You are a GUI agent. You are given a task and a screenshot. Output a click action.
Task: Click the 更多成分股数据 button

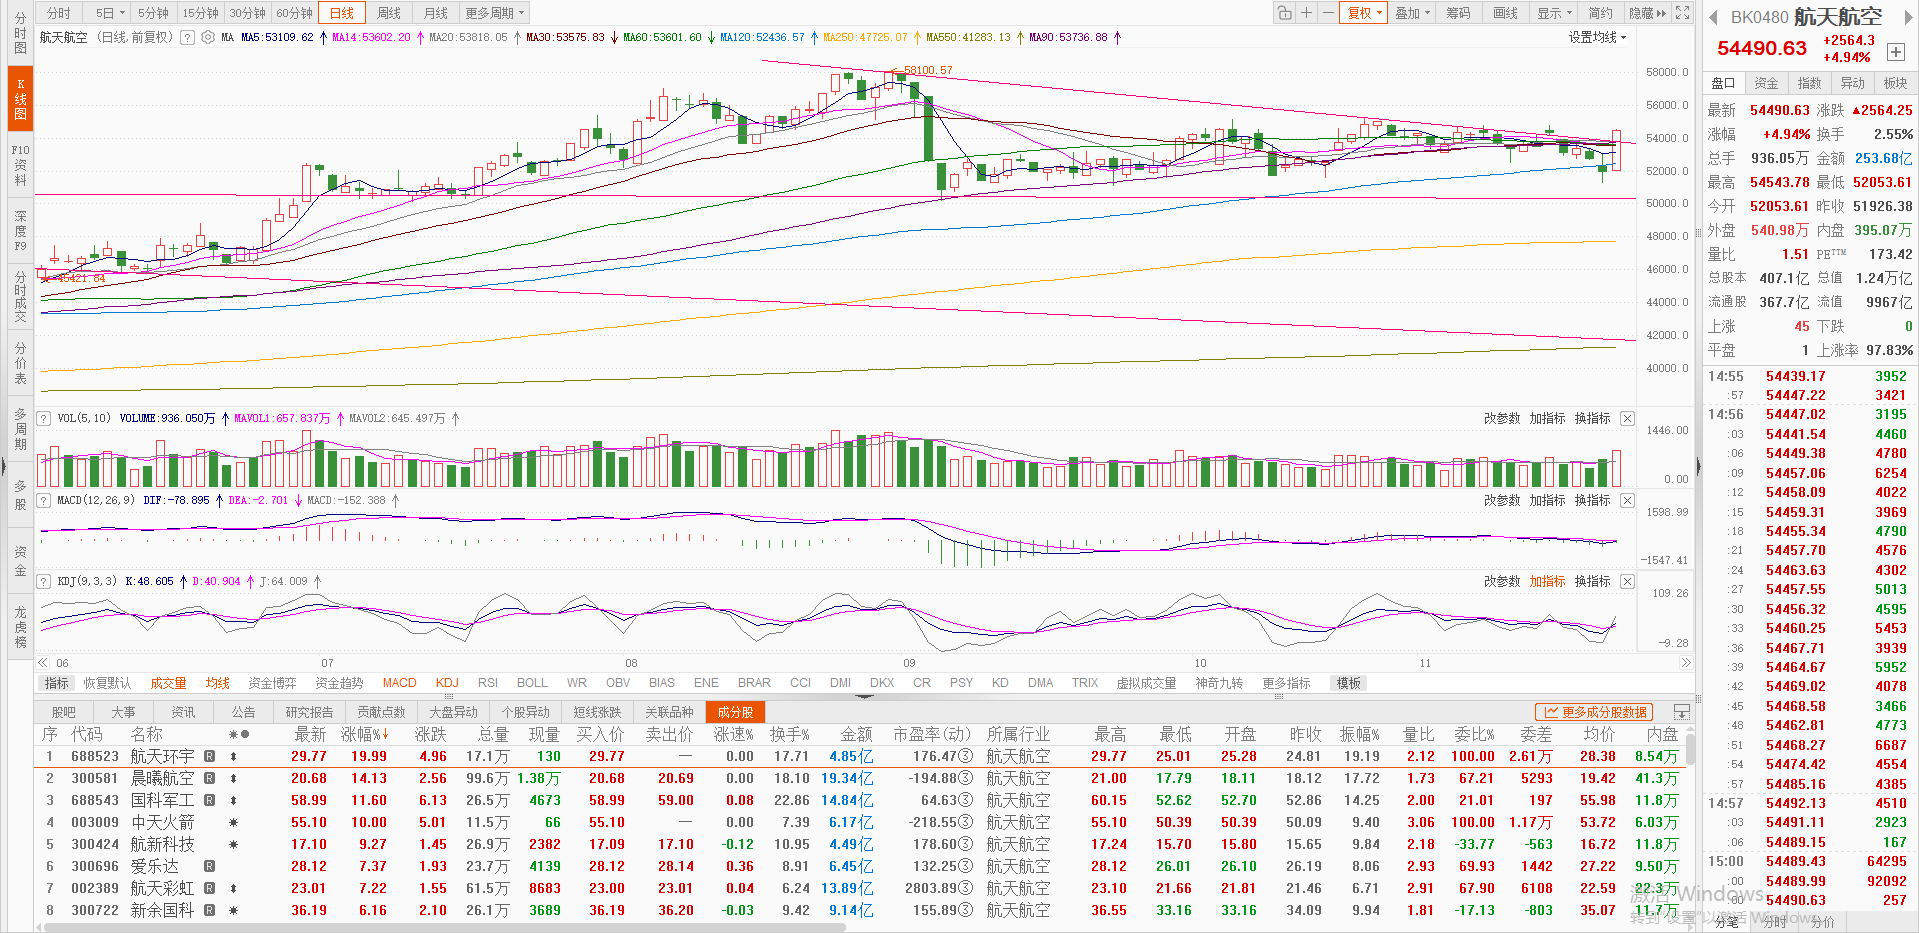pos(1595,712)
